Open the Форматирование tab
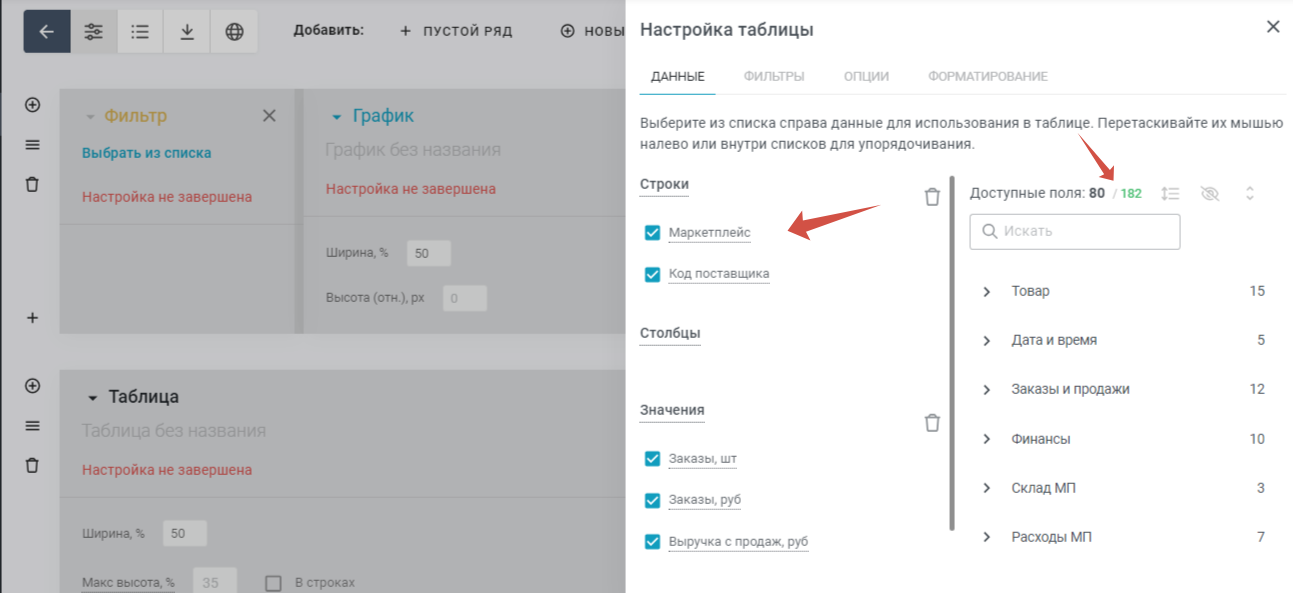 pos(987,76)
